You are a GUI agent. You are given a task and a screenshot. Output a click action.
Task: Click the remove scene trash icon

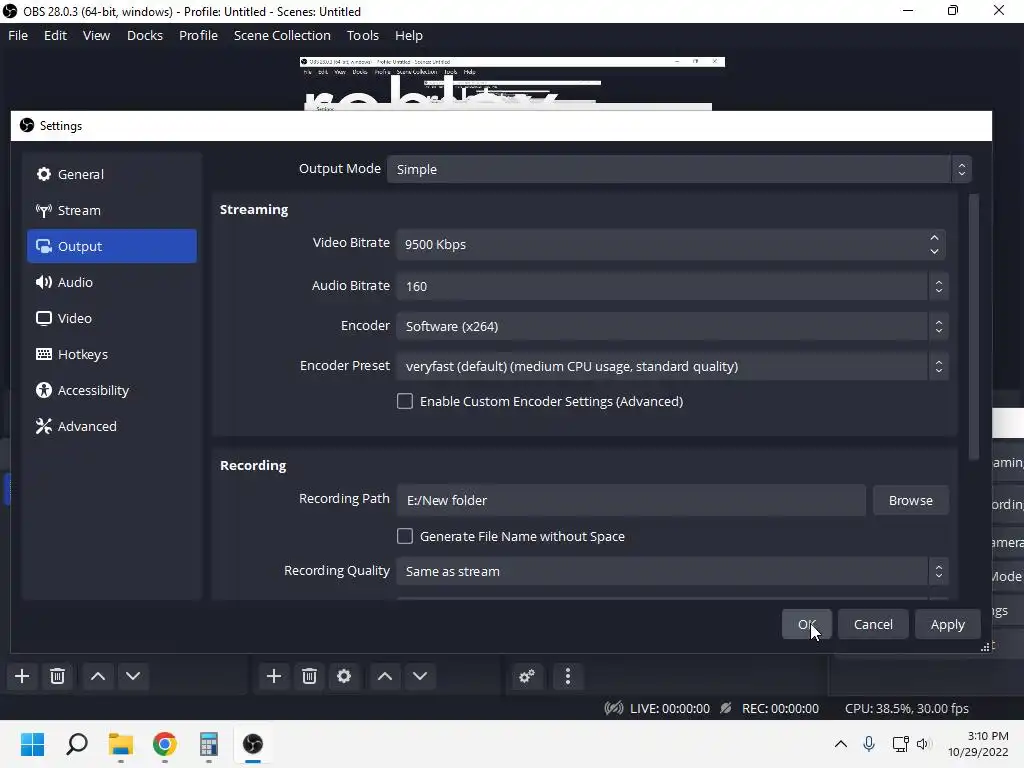(57, 676)
